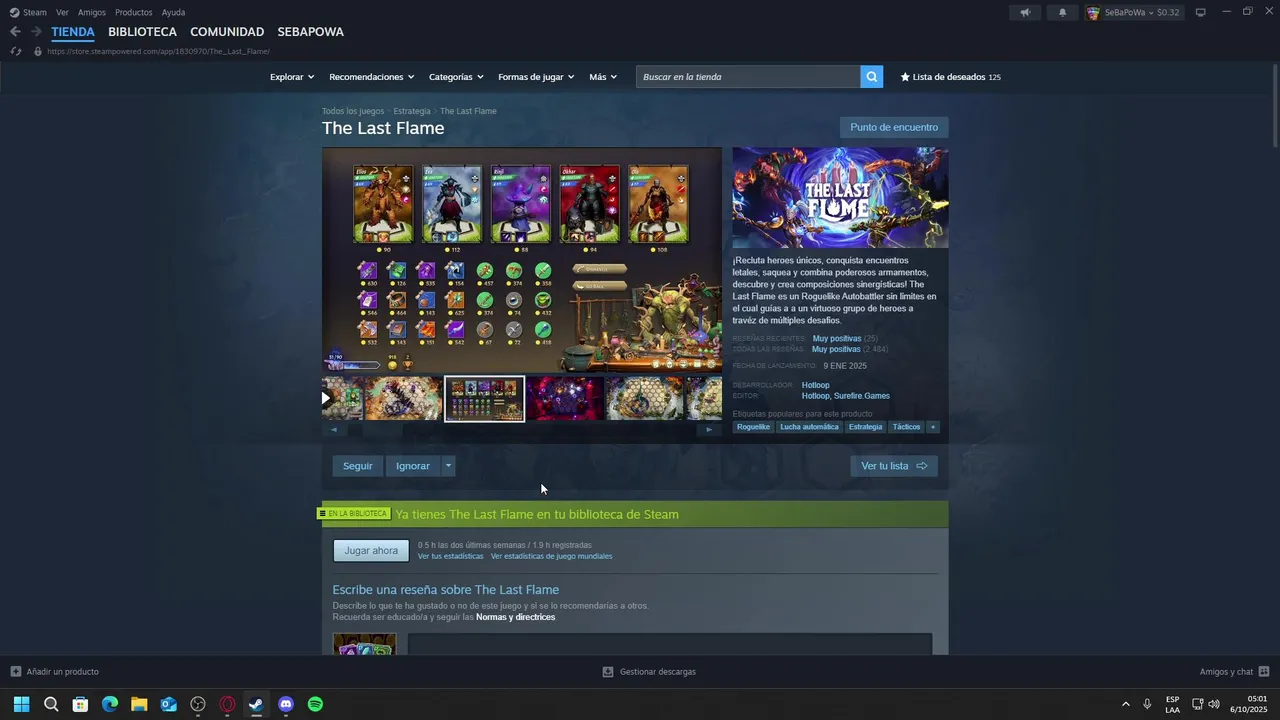The height and width of the screenshot is (720, 1280).
Task: Select the purple battle screenshot thumbnail
Action: (565, 398)
